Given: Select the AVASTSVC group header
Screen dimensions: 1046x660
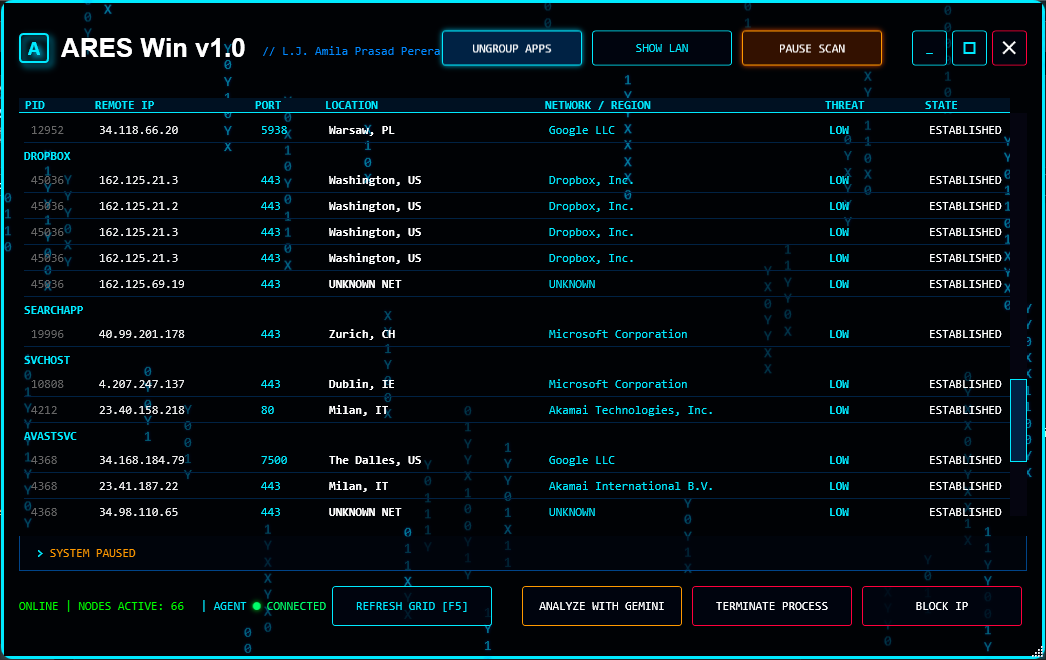Looking at the screenshot, I should 50,436.
